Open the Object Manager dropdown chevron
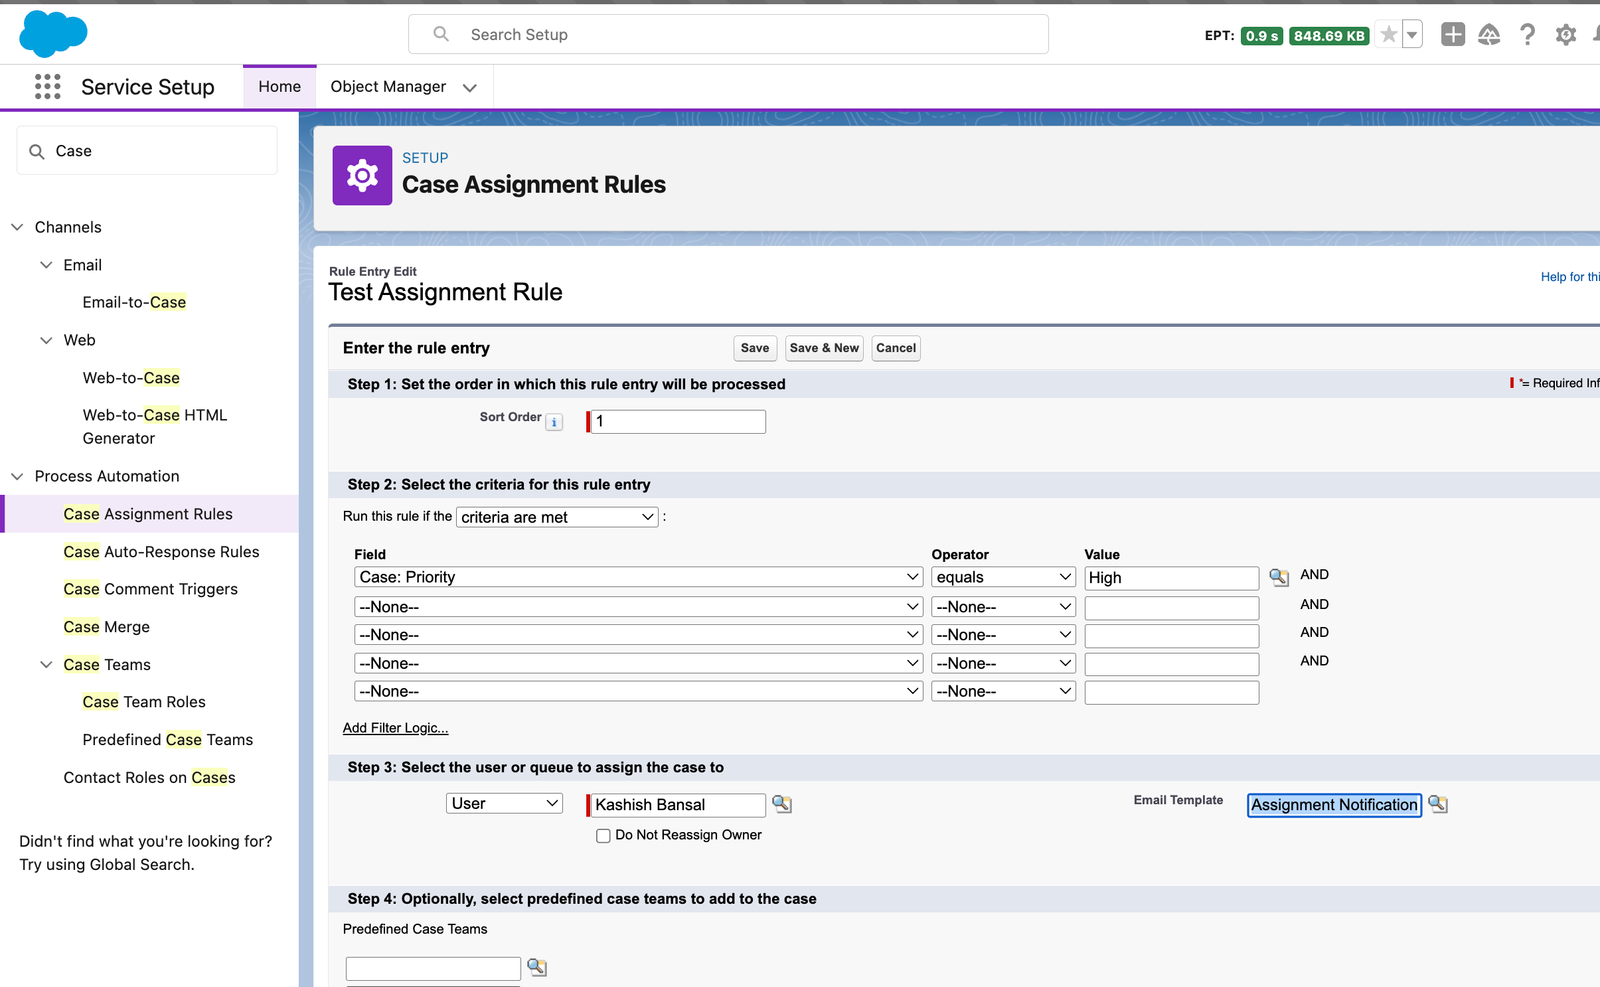 [469, 88]
